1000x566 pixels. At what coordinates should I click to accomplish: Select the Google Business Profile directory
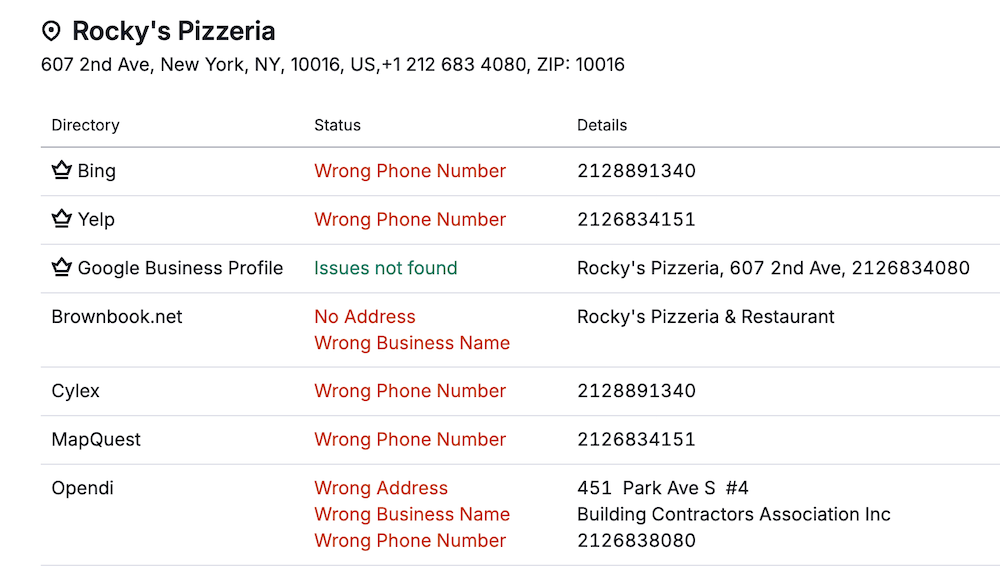tap(180, 268)
